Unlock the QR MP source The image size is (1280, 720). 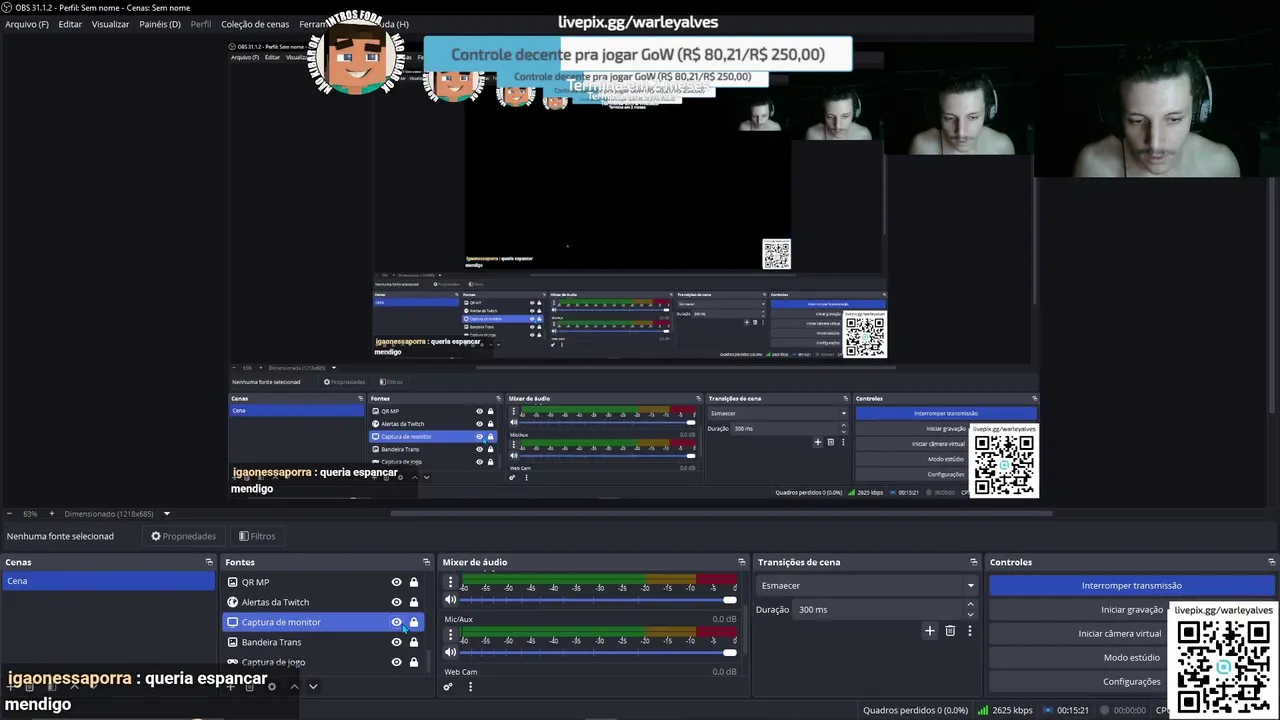click(414, 582)
